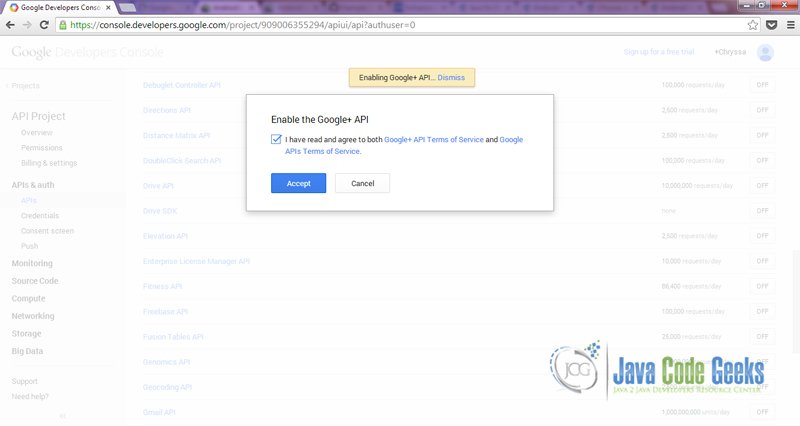The image size is (800, 426).
Task: Expand the Monitoring section
Action: pyautogui.click(x=32, y=263)
